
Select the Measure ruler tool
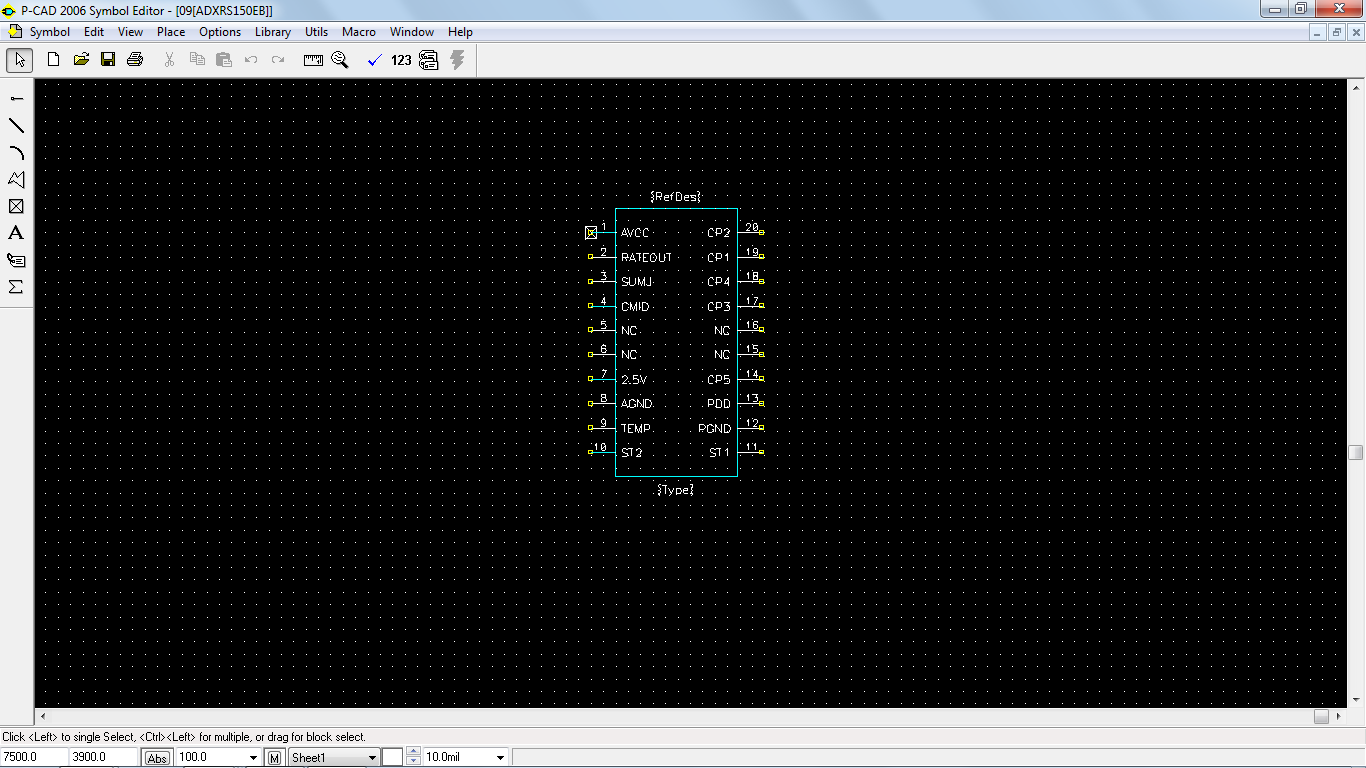[313, 60]
